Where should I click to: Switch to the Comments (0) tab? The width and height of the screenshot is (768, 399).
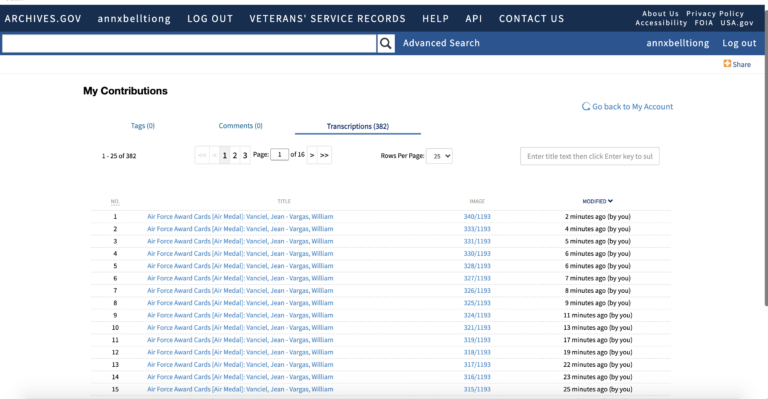(x=240, y=126)
